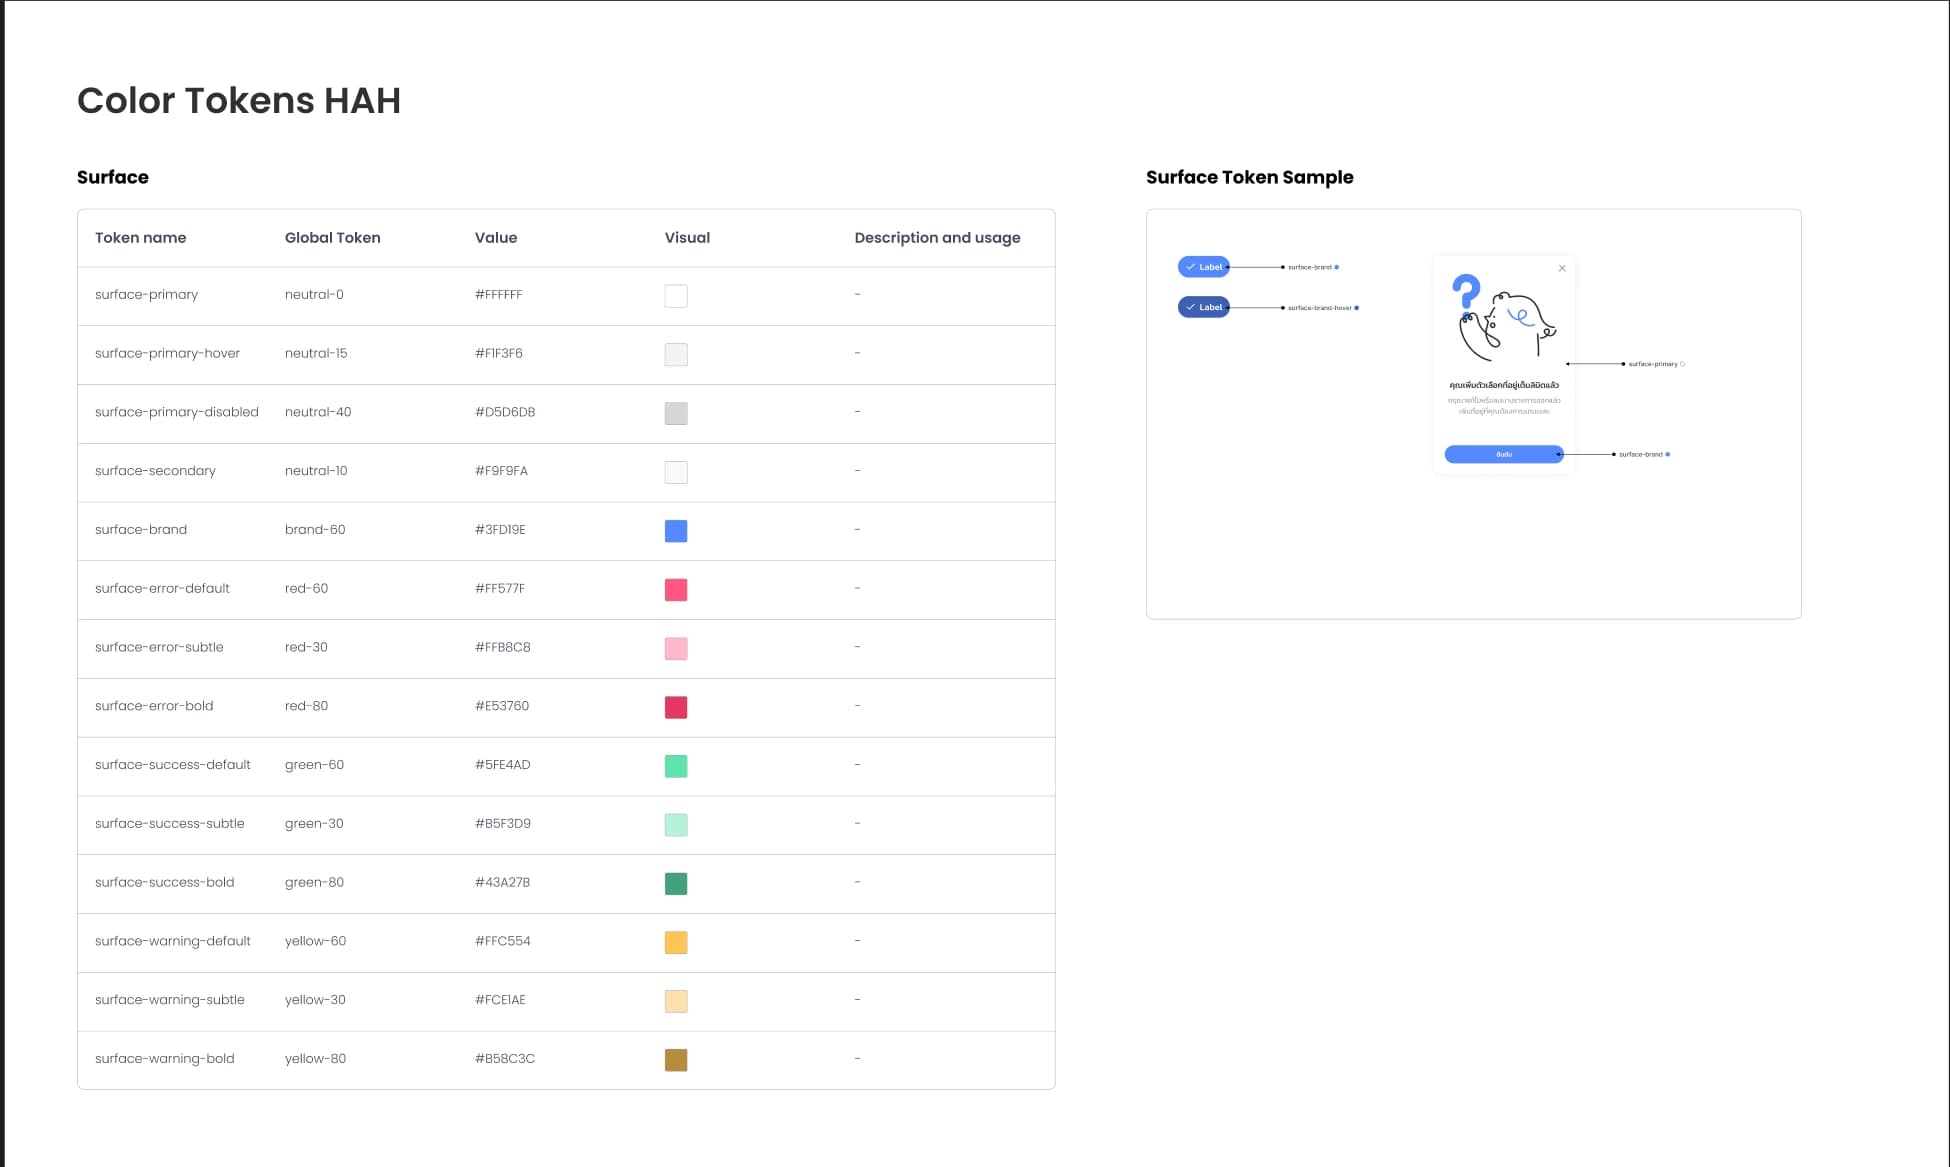Image resolution: width=1950 pixels, height=1167 pixels.
Task: Click the Value column header
Action: tap(496, 238)
